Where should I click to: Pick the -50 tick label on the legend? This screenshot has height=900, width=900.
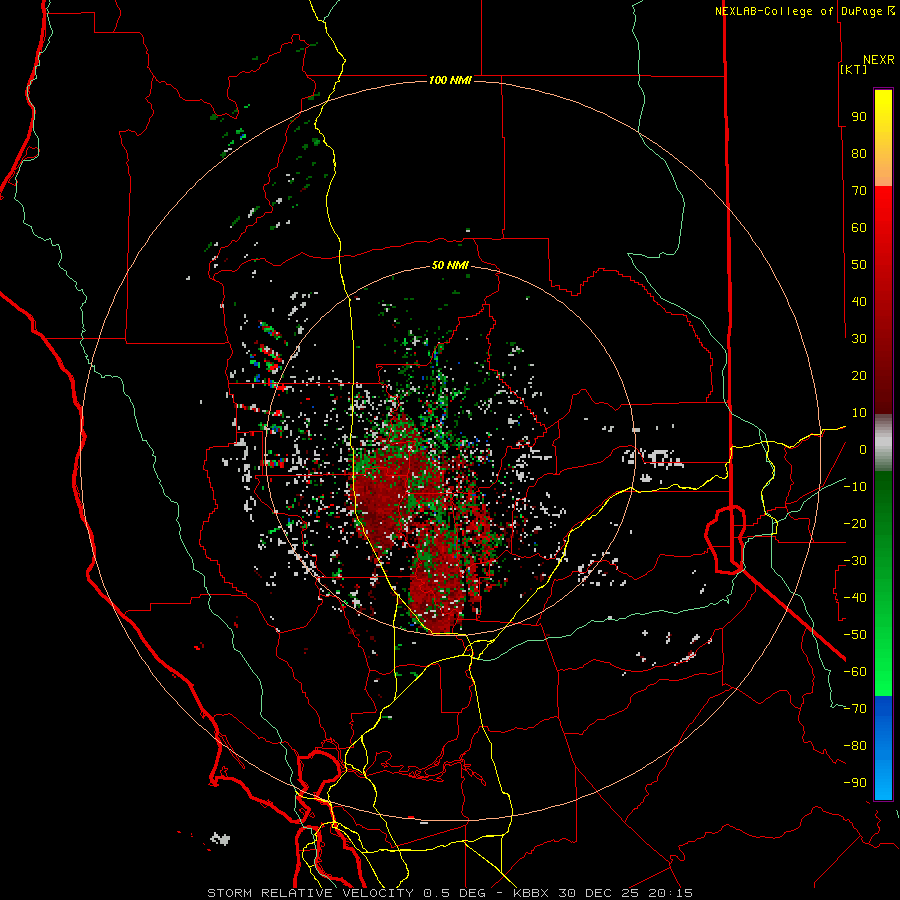click(855, 634)
